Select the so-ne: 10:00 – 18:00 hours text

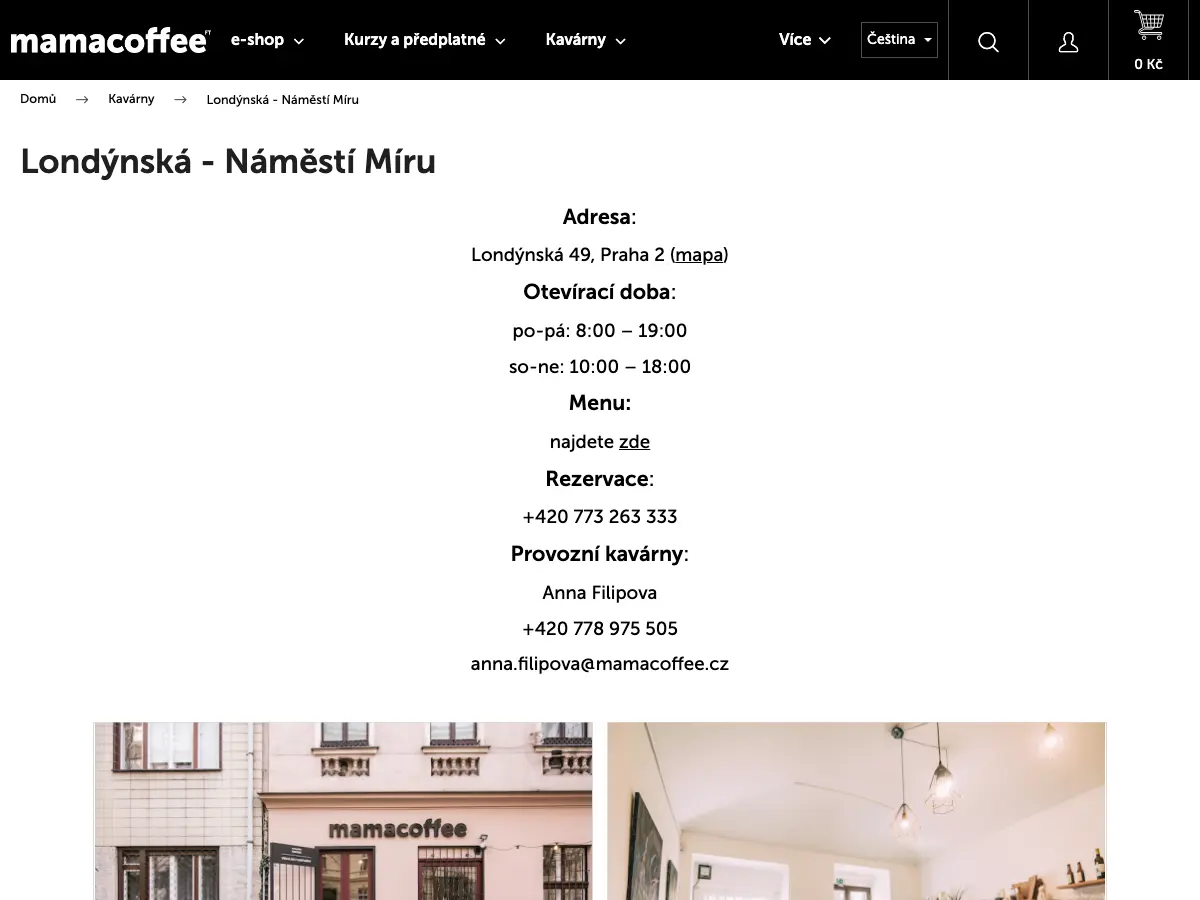pos(600,367)
